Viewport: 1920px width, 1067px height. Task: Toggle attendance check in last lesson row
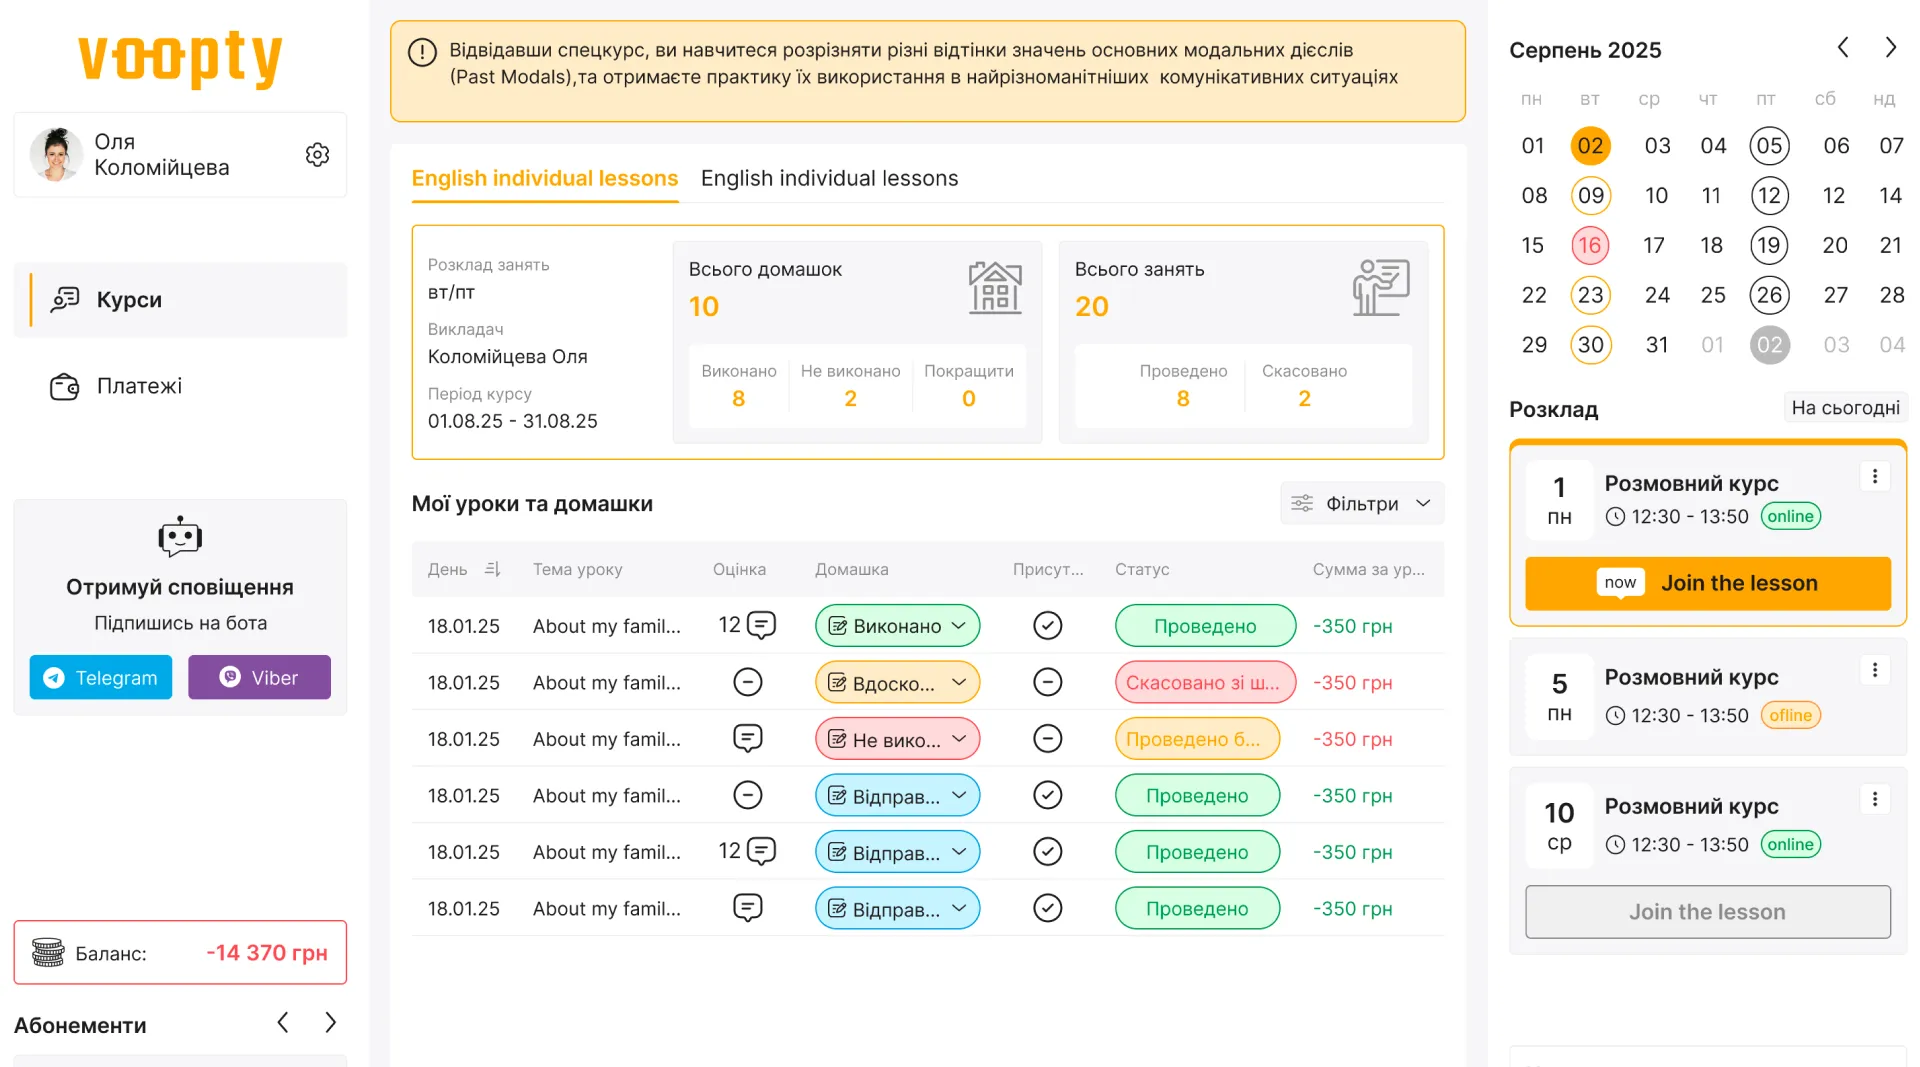[x=1047, y=908]
